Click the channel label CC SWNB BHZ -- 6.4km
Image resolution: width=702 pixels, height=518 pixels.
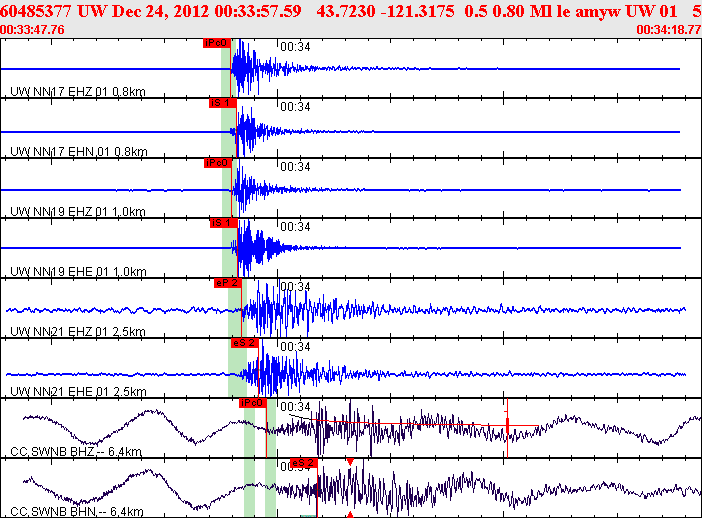click(x=76, y=452)
